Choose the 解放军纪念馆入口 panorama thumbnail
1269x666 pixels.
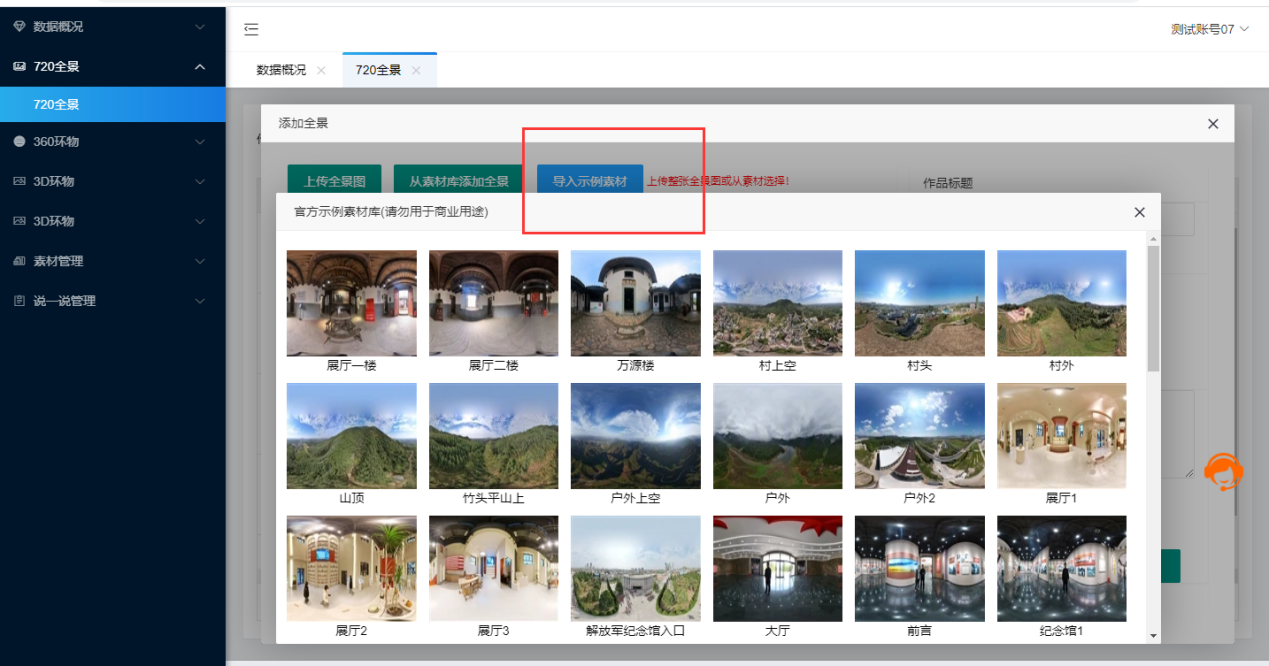click(635, 568)
